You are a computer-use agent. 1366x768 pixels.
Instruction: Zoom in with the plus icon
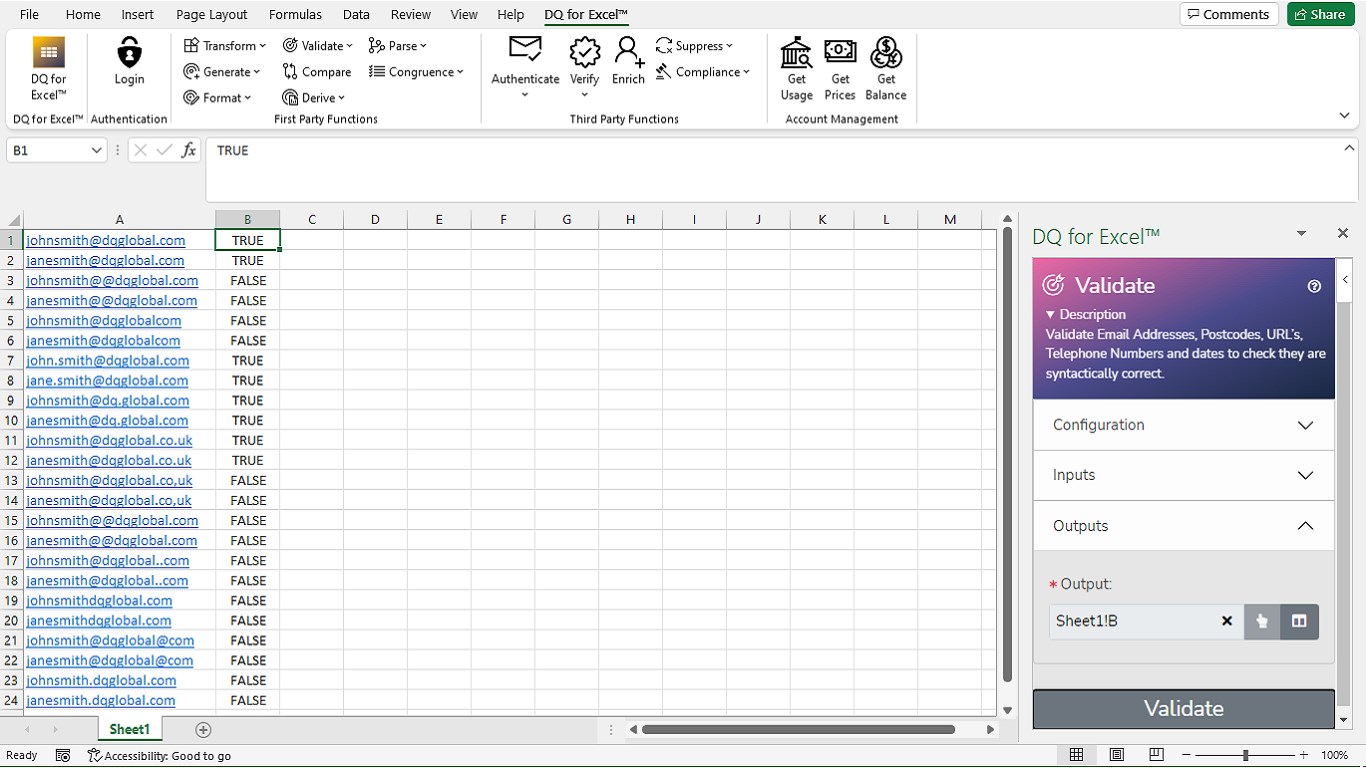pyautogui.click(x=1303, y=755)
